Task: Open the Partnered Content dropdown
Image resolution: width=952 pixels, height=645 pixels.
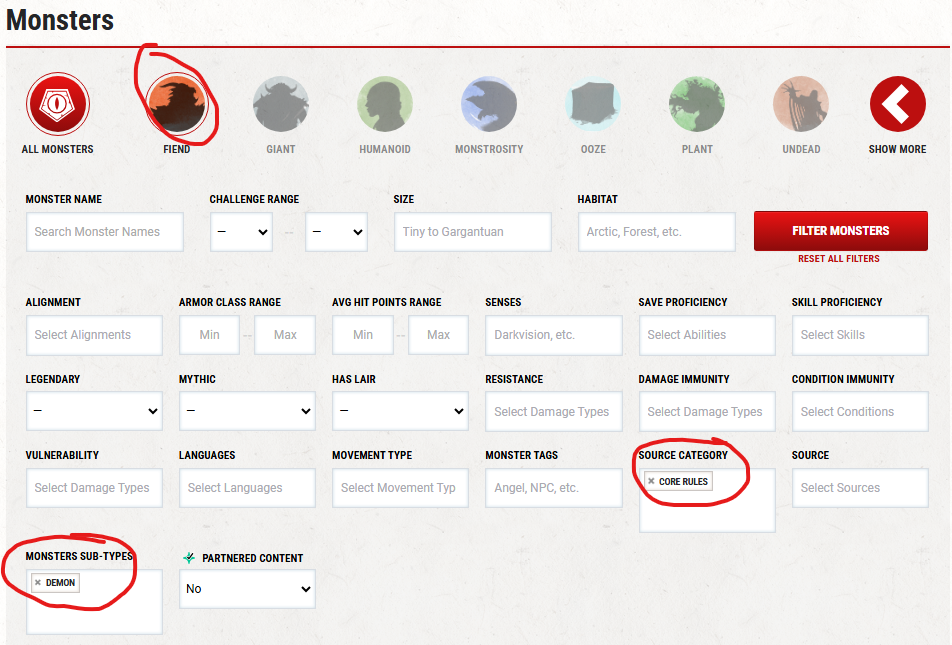Action: (247, 589)
